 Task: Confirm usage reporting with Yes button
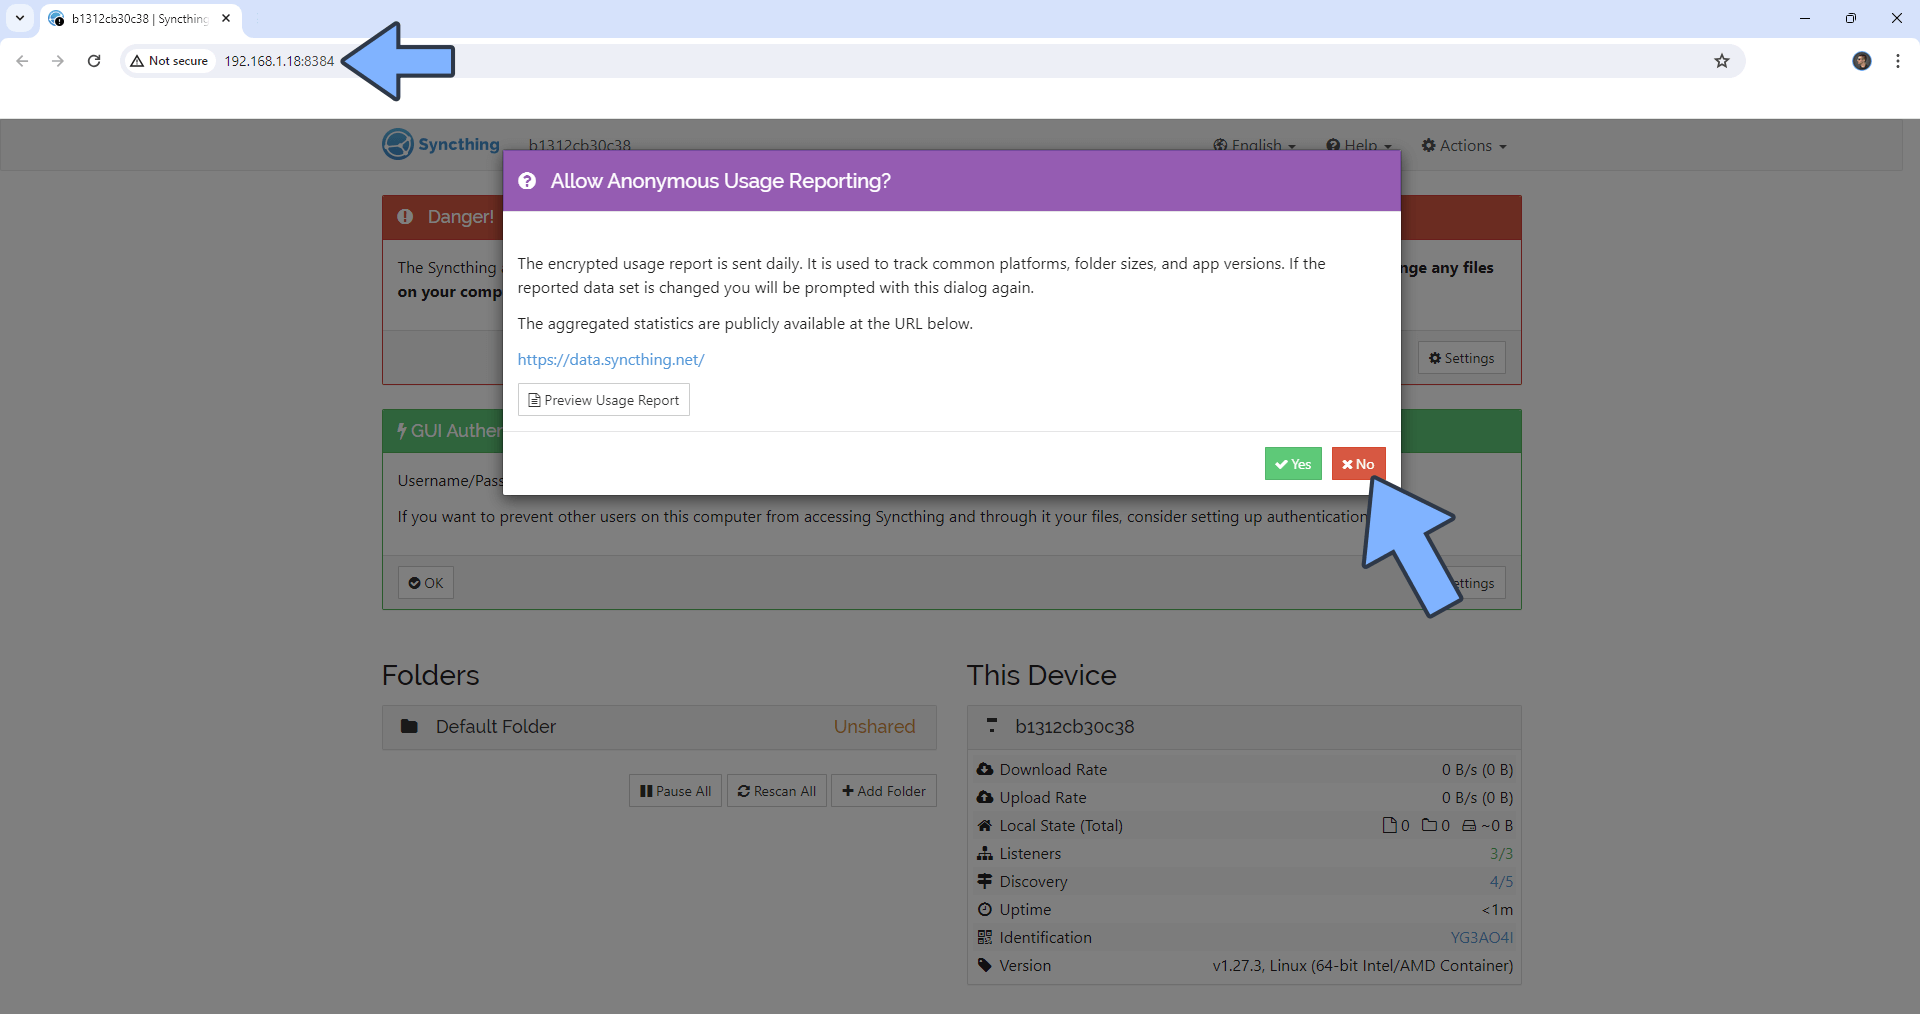(x=1293, y=464)
